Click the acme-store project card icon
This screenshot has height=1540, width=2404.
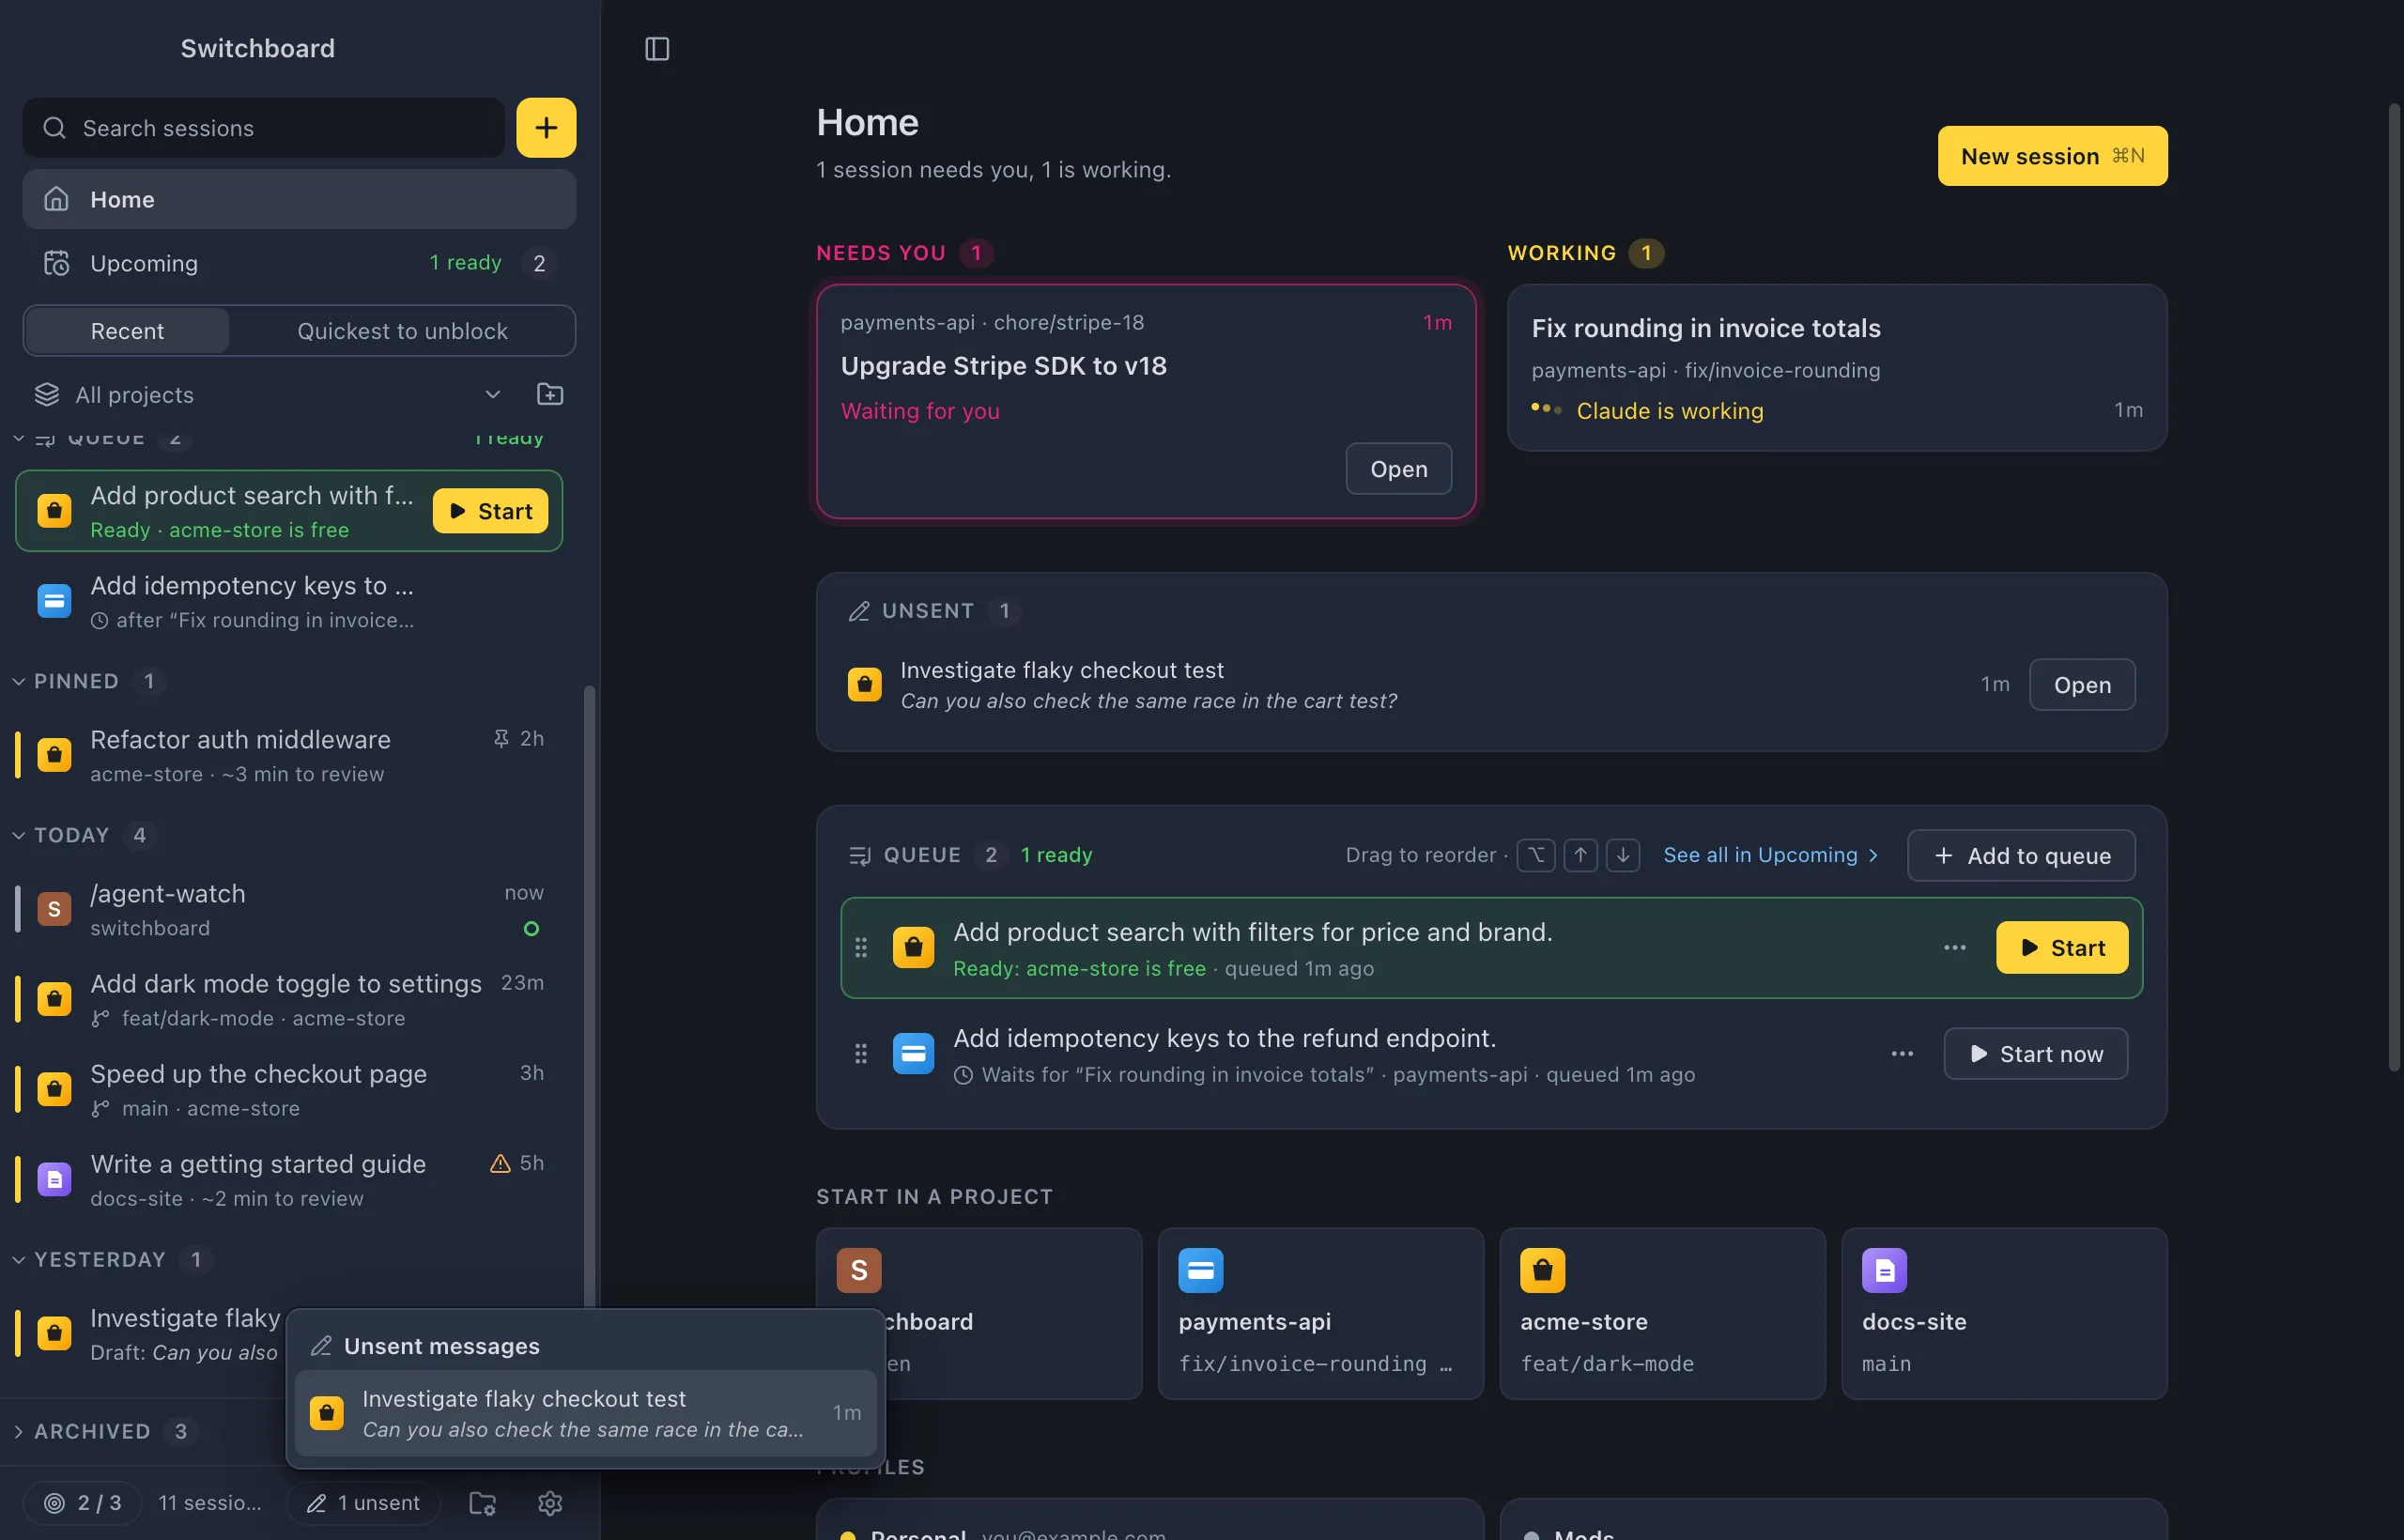(x=1542, y=1270)
